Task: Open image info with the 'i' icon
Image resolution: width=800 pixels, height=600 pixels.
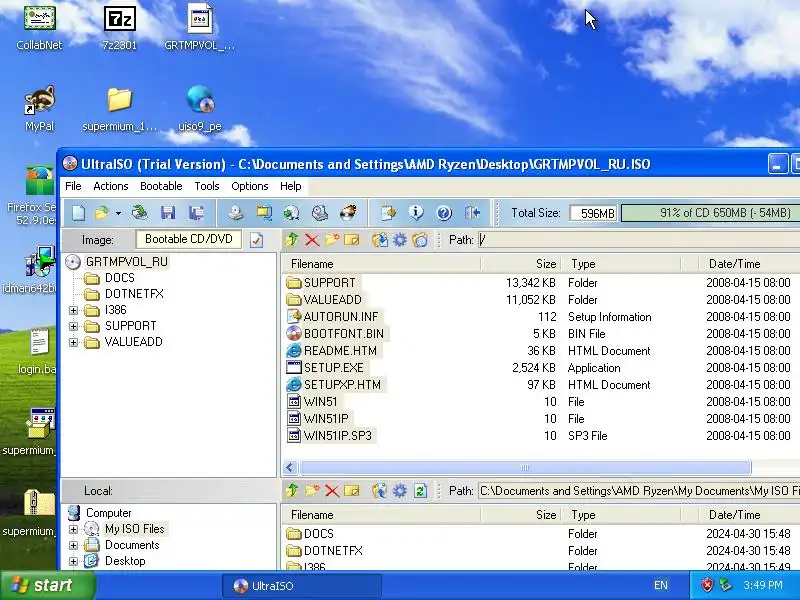Action: pos(416,213)
